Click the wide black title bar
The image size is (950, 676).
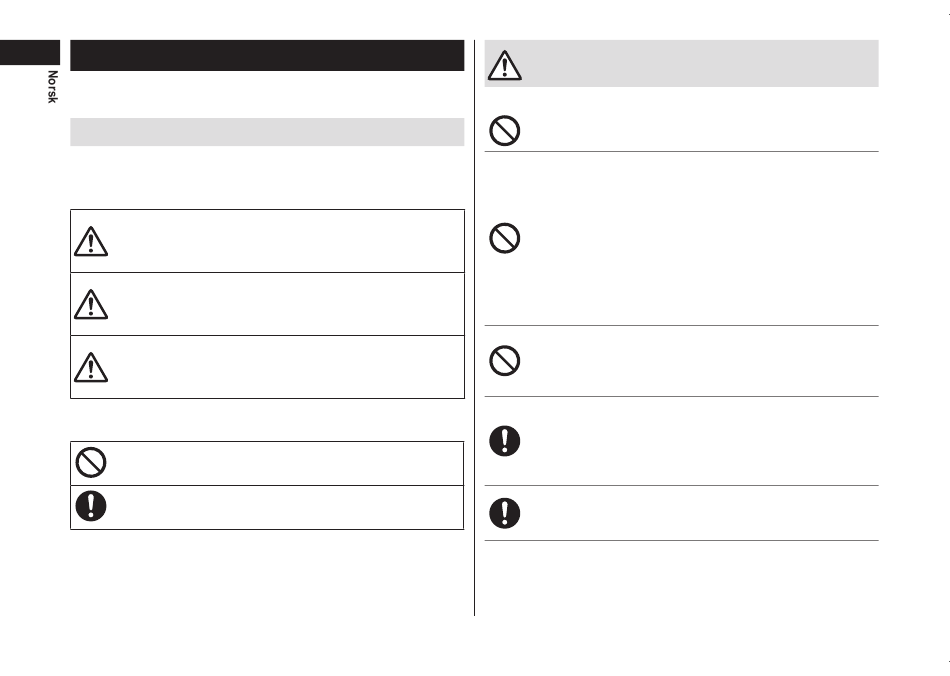pos(267,56)
